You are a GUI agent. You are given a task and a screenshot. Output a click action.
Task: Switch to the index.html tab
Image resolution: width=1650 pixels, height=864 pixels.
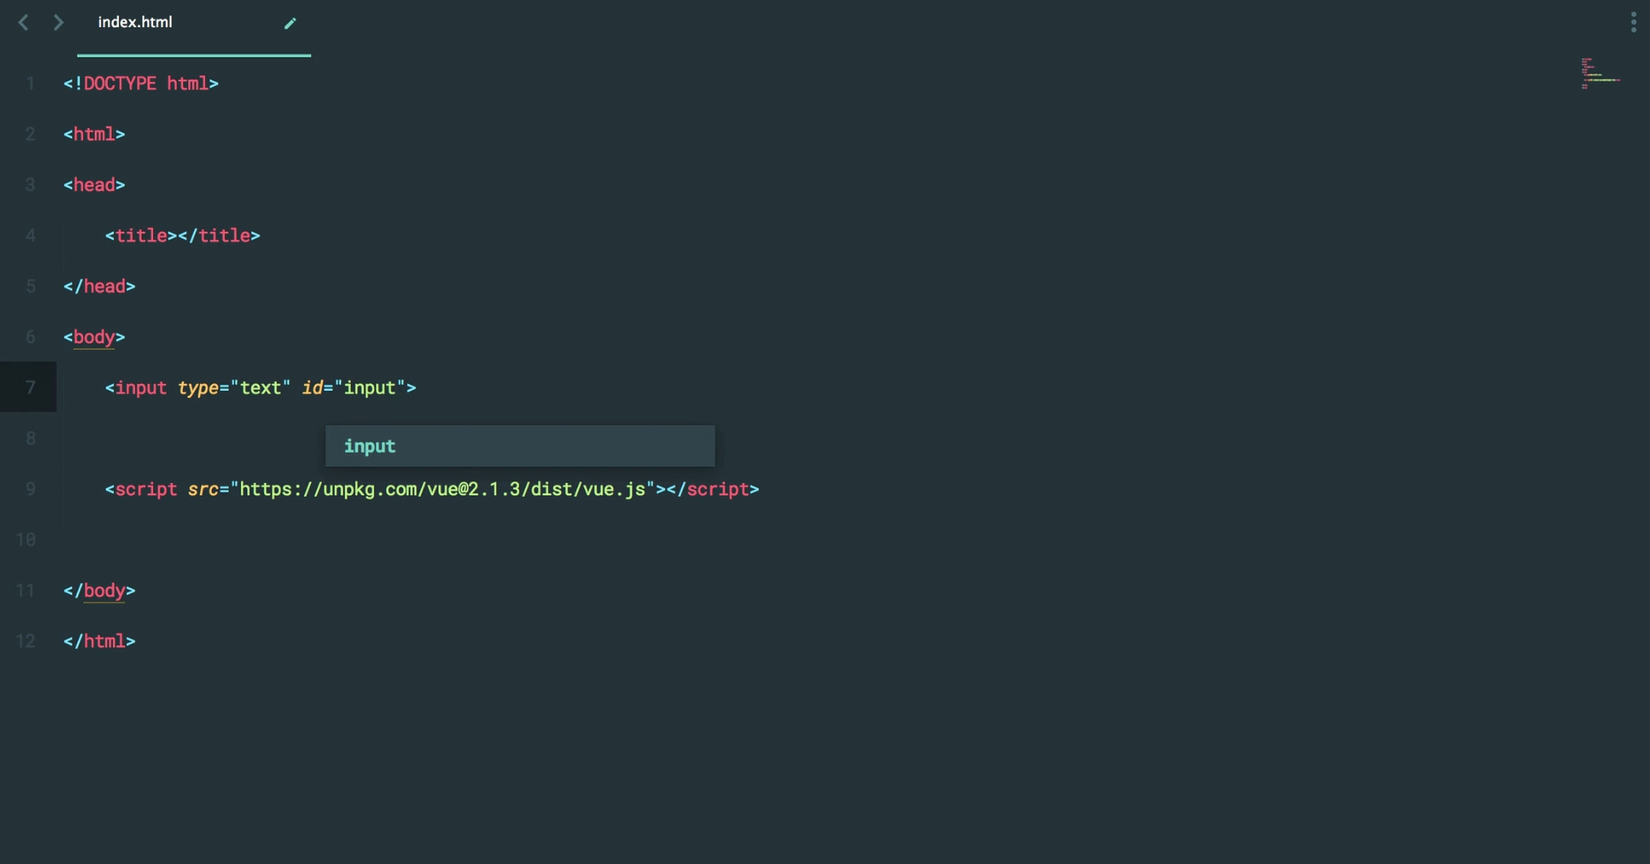pyautogui.click(x=136, y=22)
